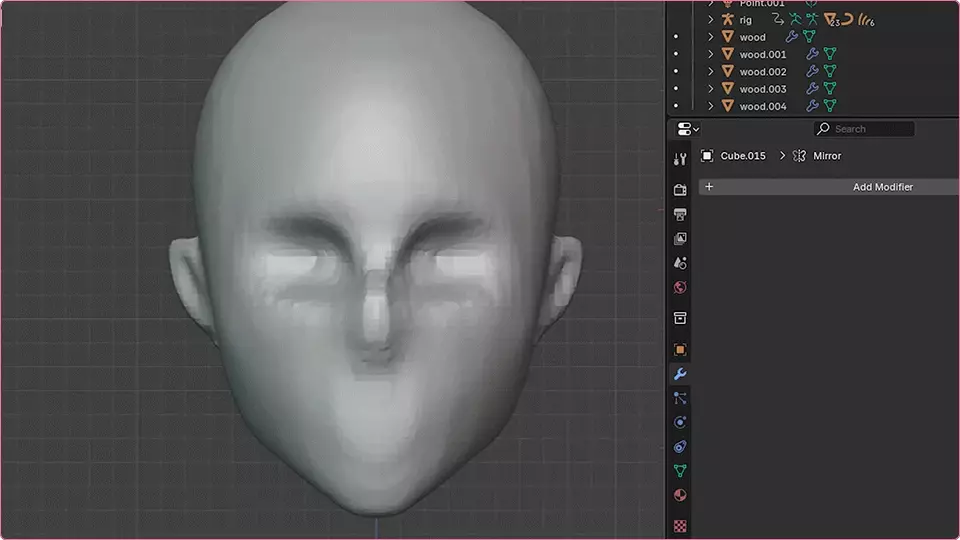Click the rig bone constraint hook icon
The width and height of the screenshot is (960, 540).
[847, 20]
